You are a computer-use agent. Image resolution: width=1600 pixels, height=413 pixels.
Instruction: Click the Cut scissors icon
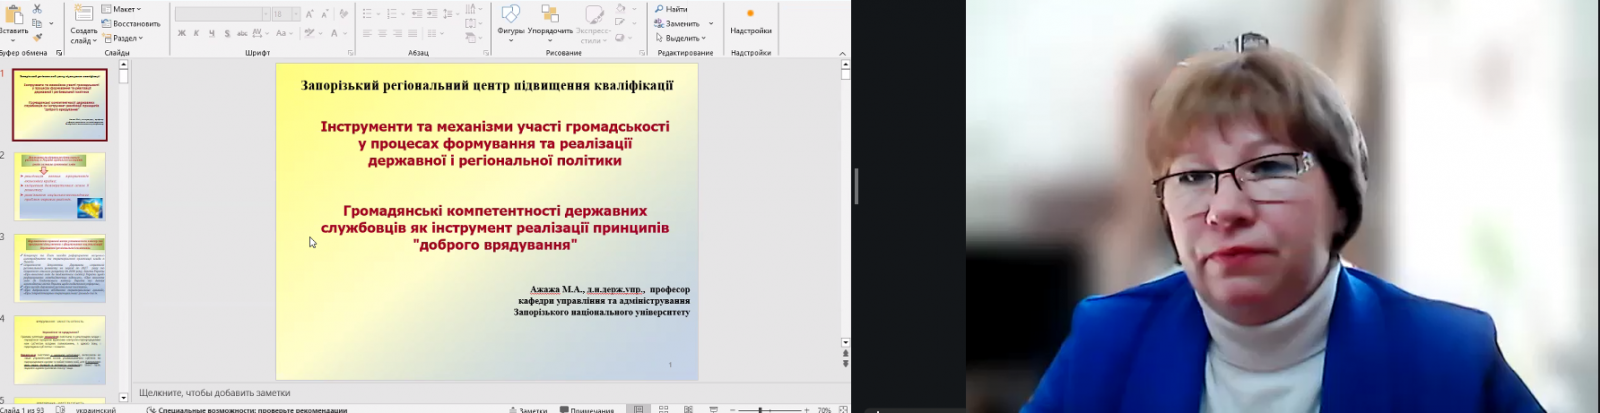(x=37, y=9)
